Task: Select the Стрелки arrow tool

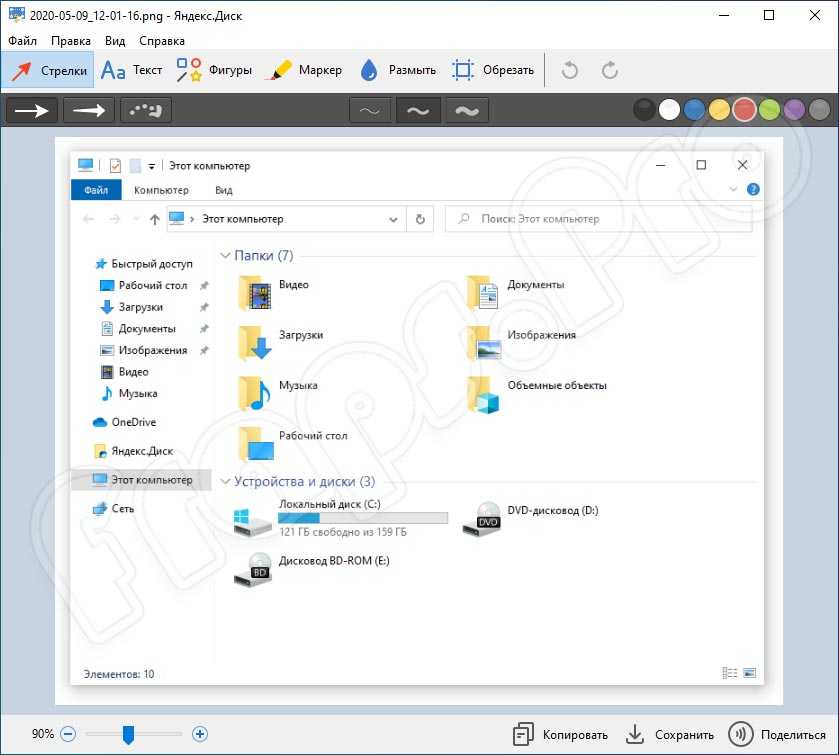Action: (x=47, y=70)
